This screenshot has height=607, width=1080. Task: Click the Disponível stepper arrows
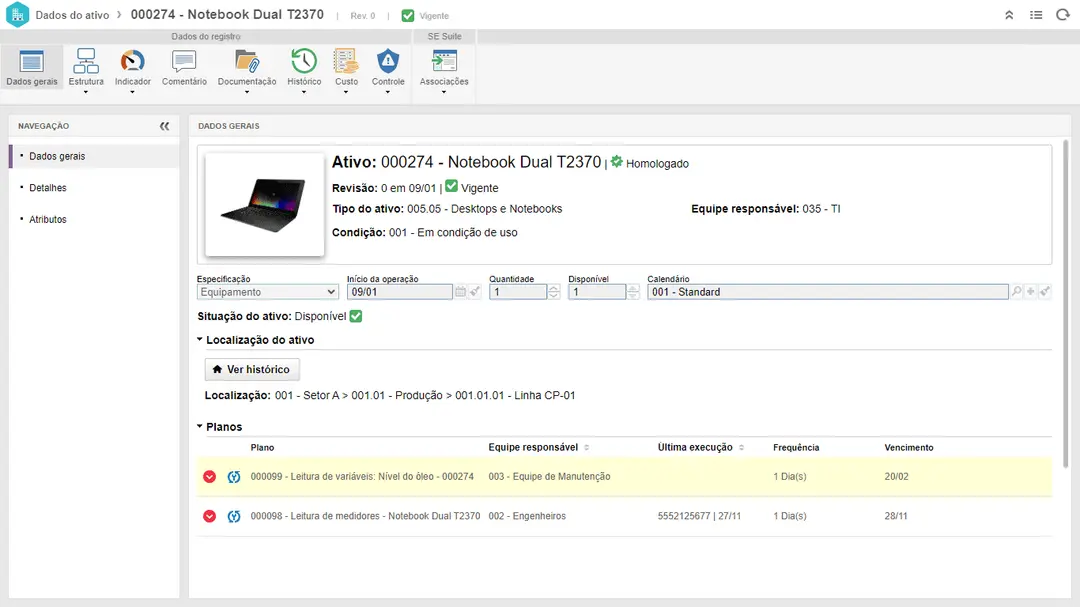tap(633, 292)
